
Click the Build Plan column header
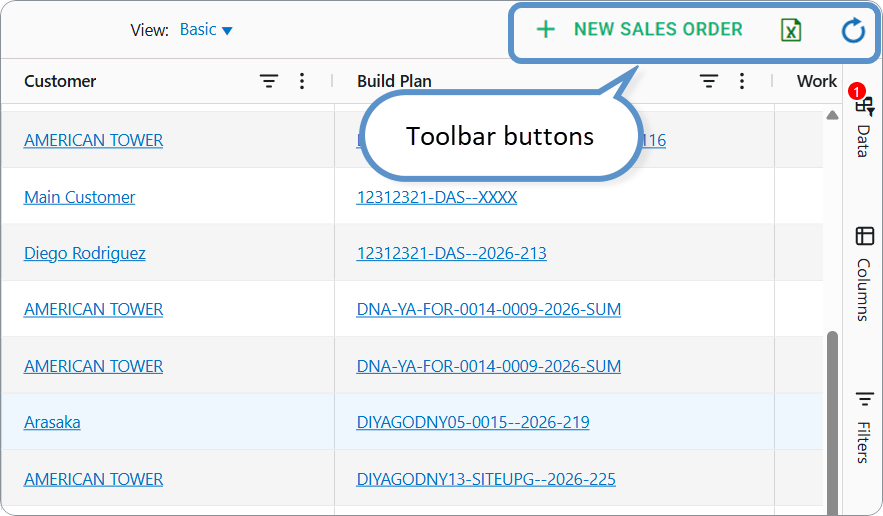click(x=394, y=81)
